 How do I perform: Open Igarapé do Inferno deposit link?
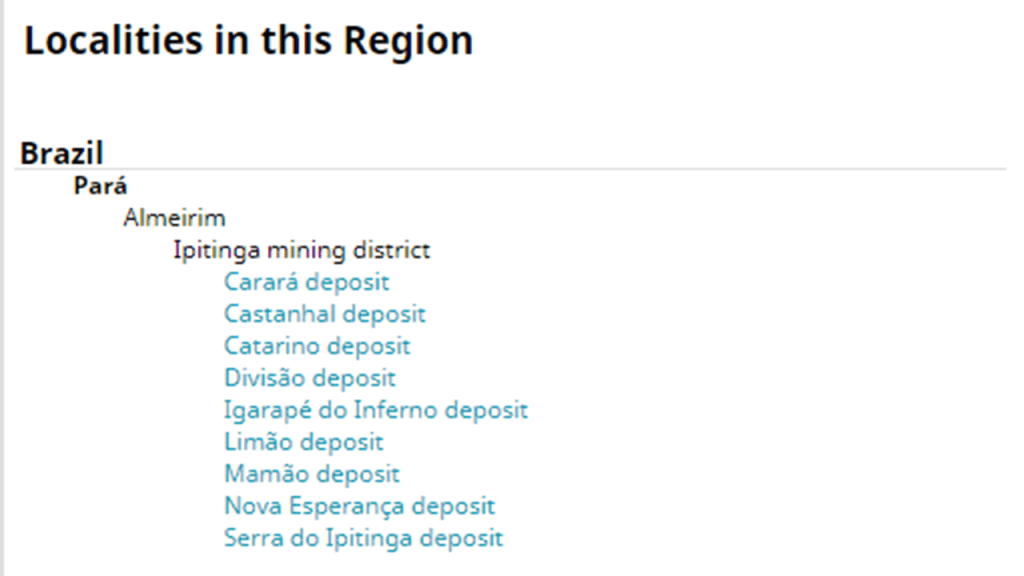point(375,410)
